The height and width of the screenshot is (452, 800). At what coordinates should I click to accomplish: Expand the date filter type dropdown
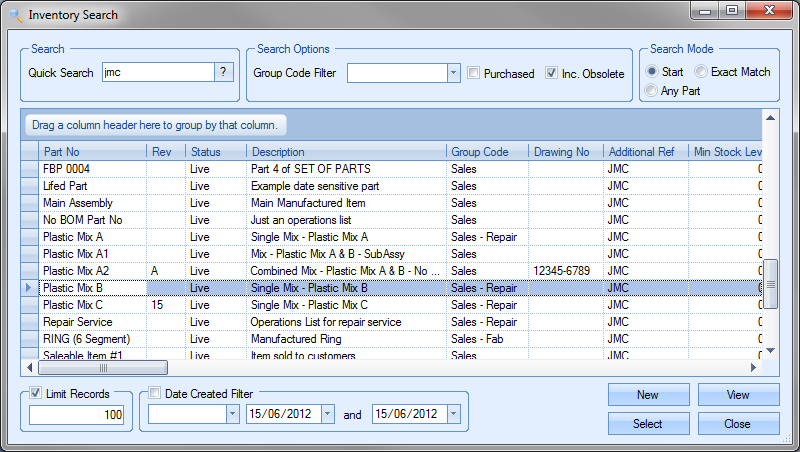tap(232, 414)
